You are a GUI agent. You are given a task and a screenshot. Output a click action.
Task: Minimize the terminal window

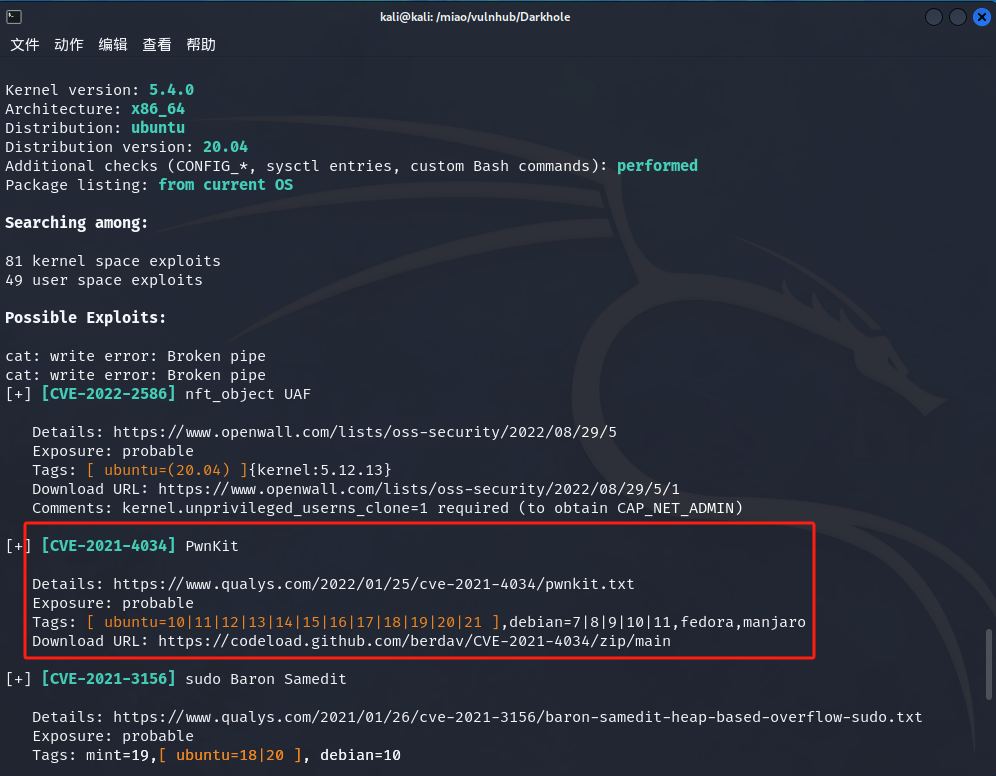pos(934,17)
